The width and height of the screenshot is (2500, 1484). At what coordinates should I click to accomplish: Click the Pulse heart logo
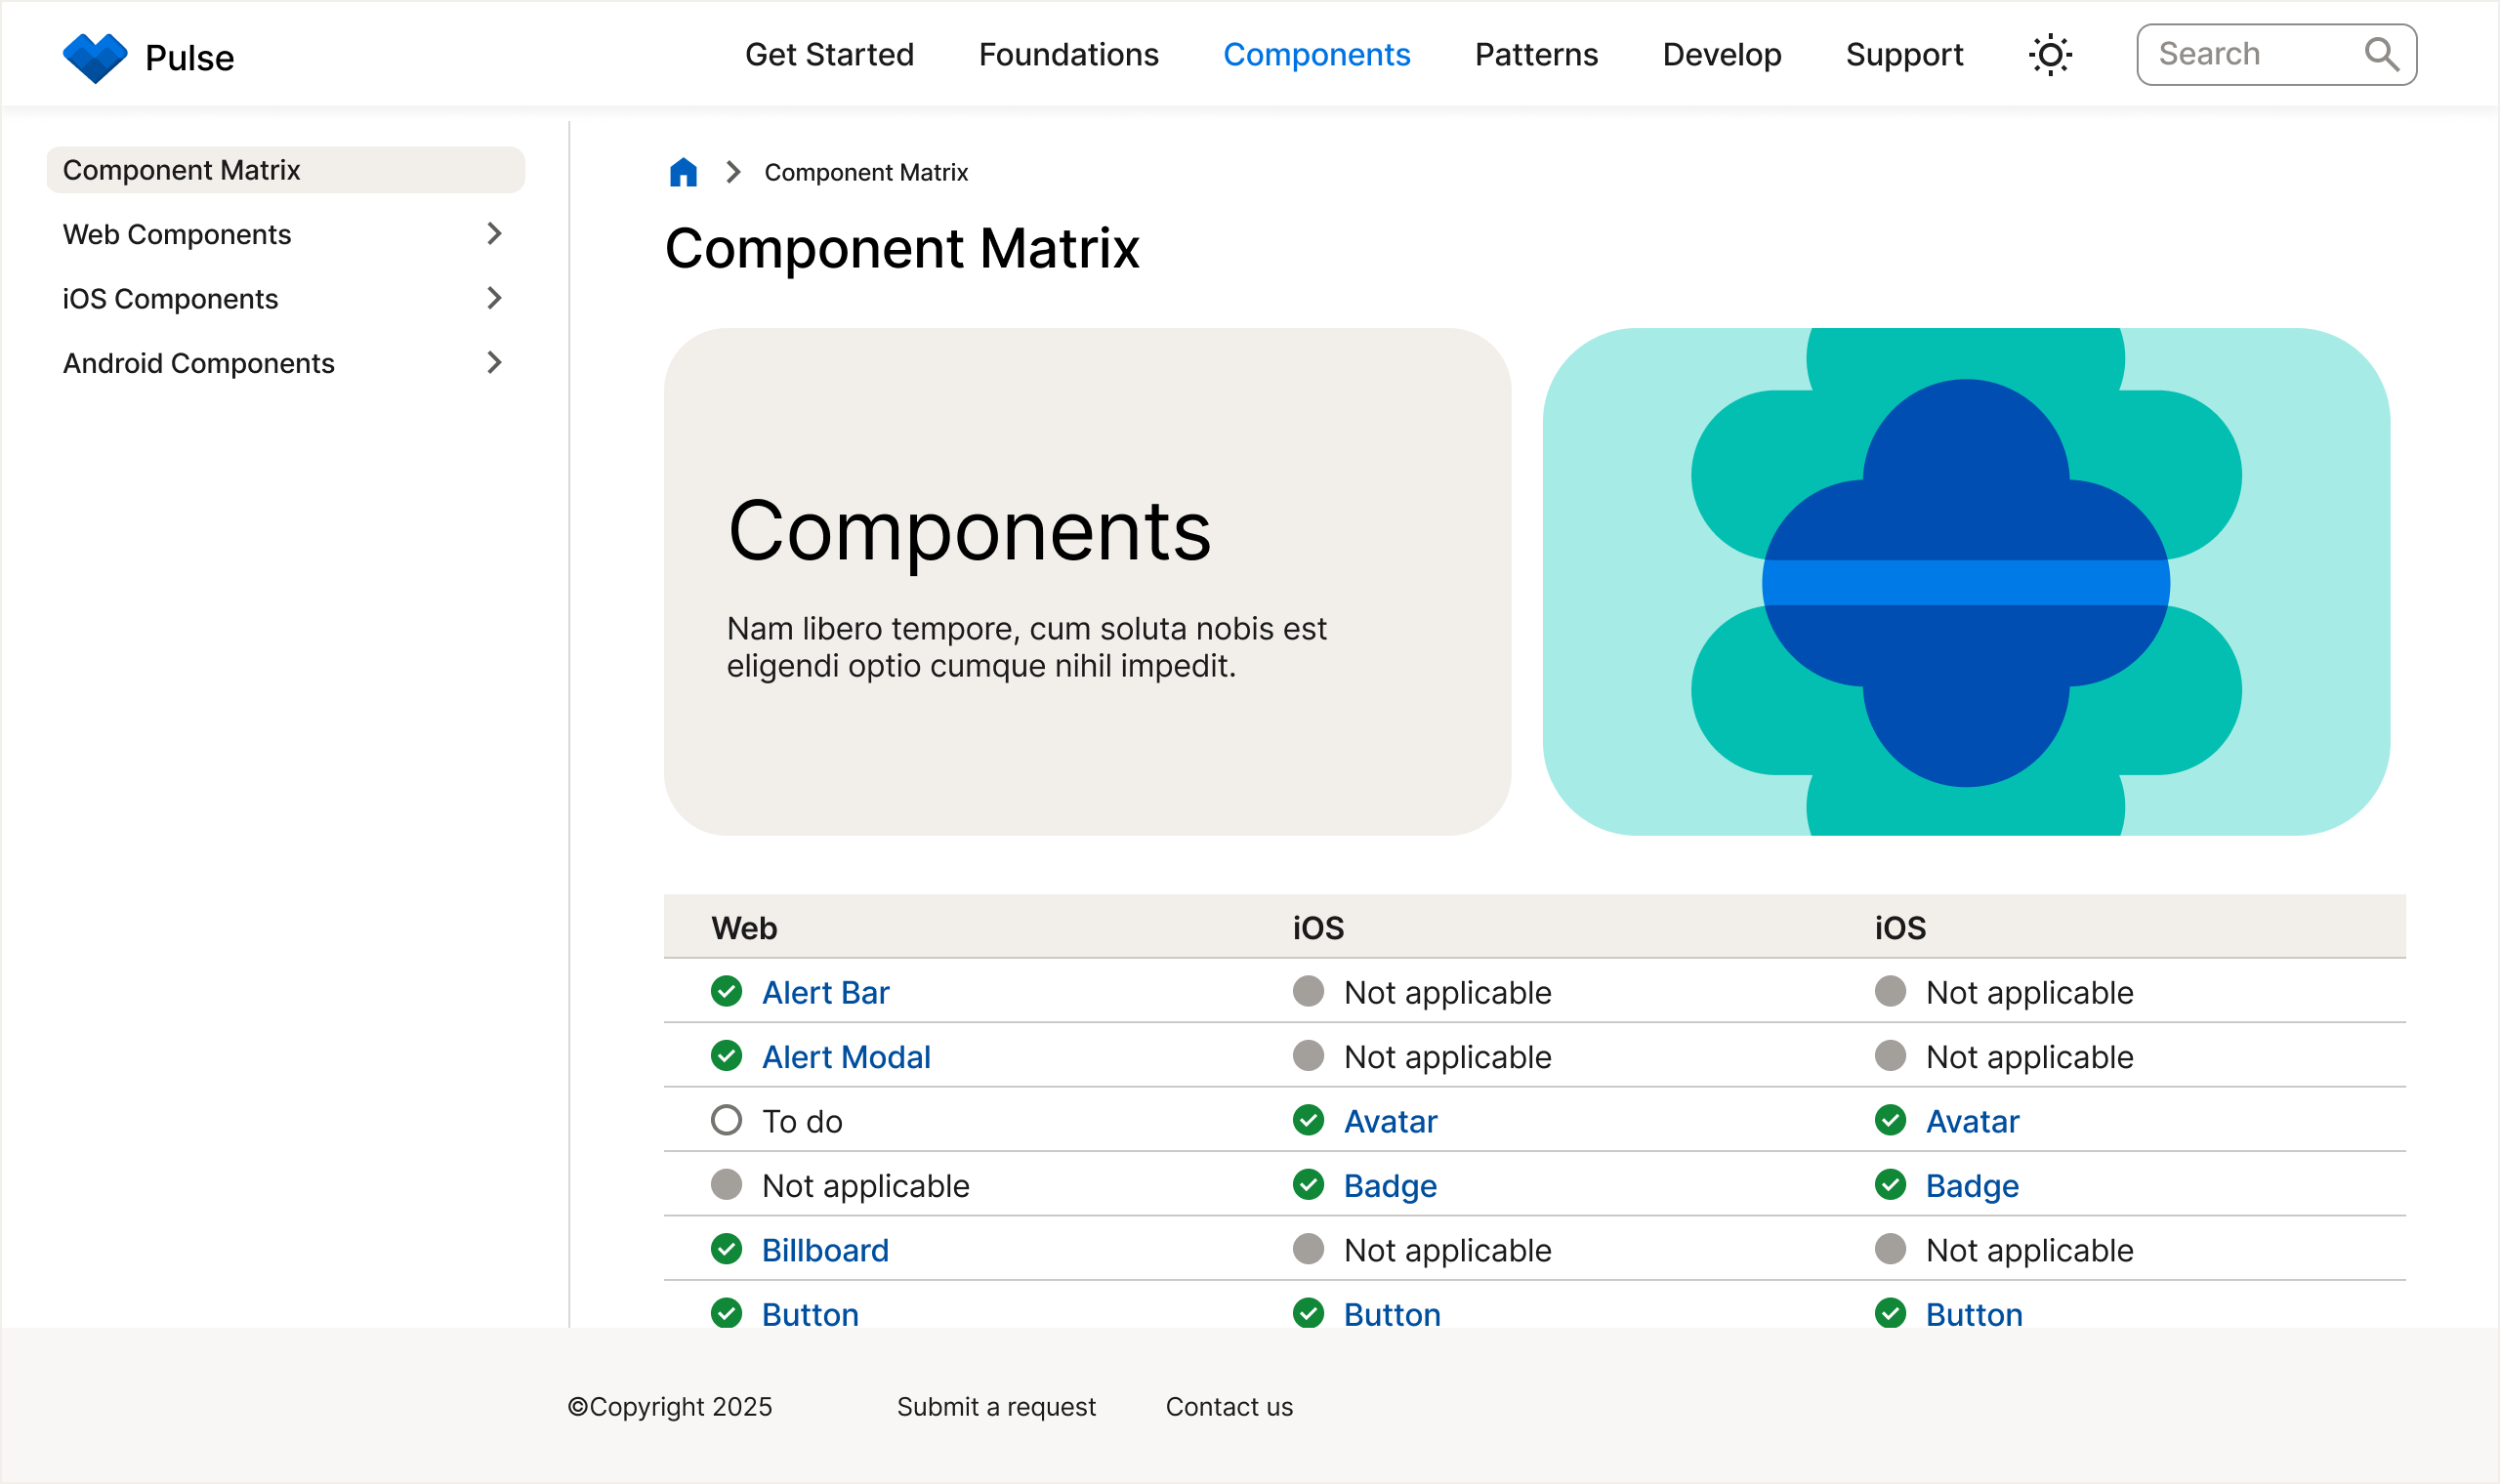tap(97, 55)
